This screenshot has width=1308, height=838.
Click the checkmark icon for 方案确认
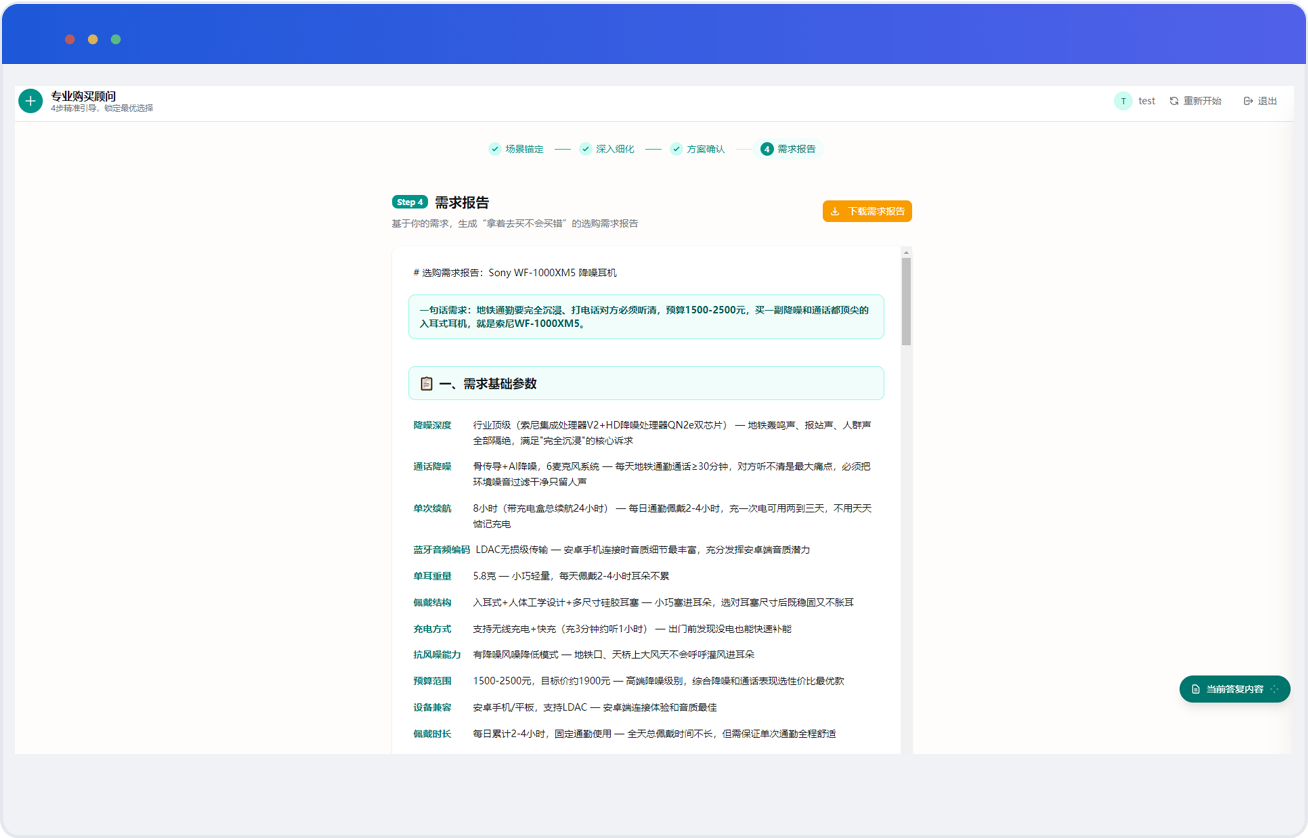[x=676, y=149]
